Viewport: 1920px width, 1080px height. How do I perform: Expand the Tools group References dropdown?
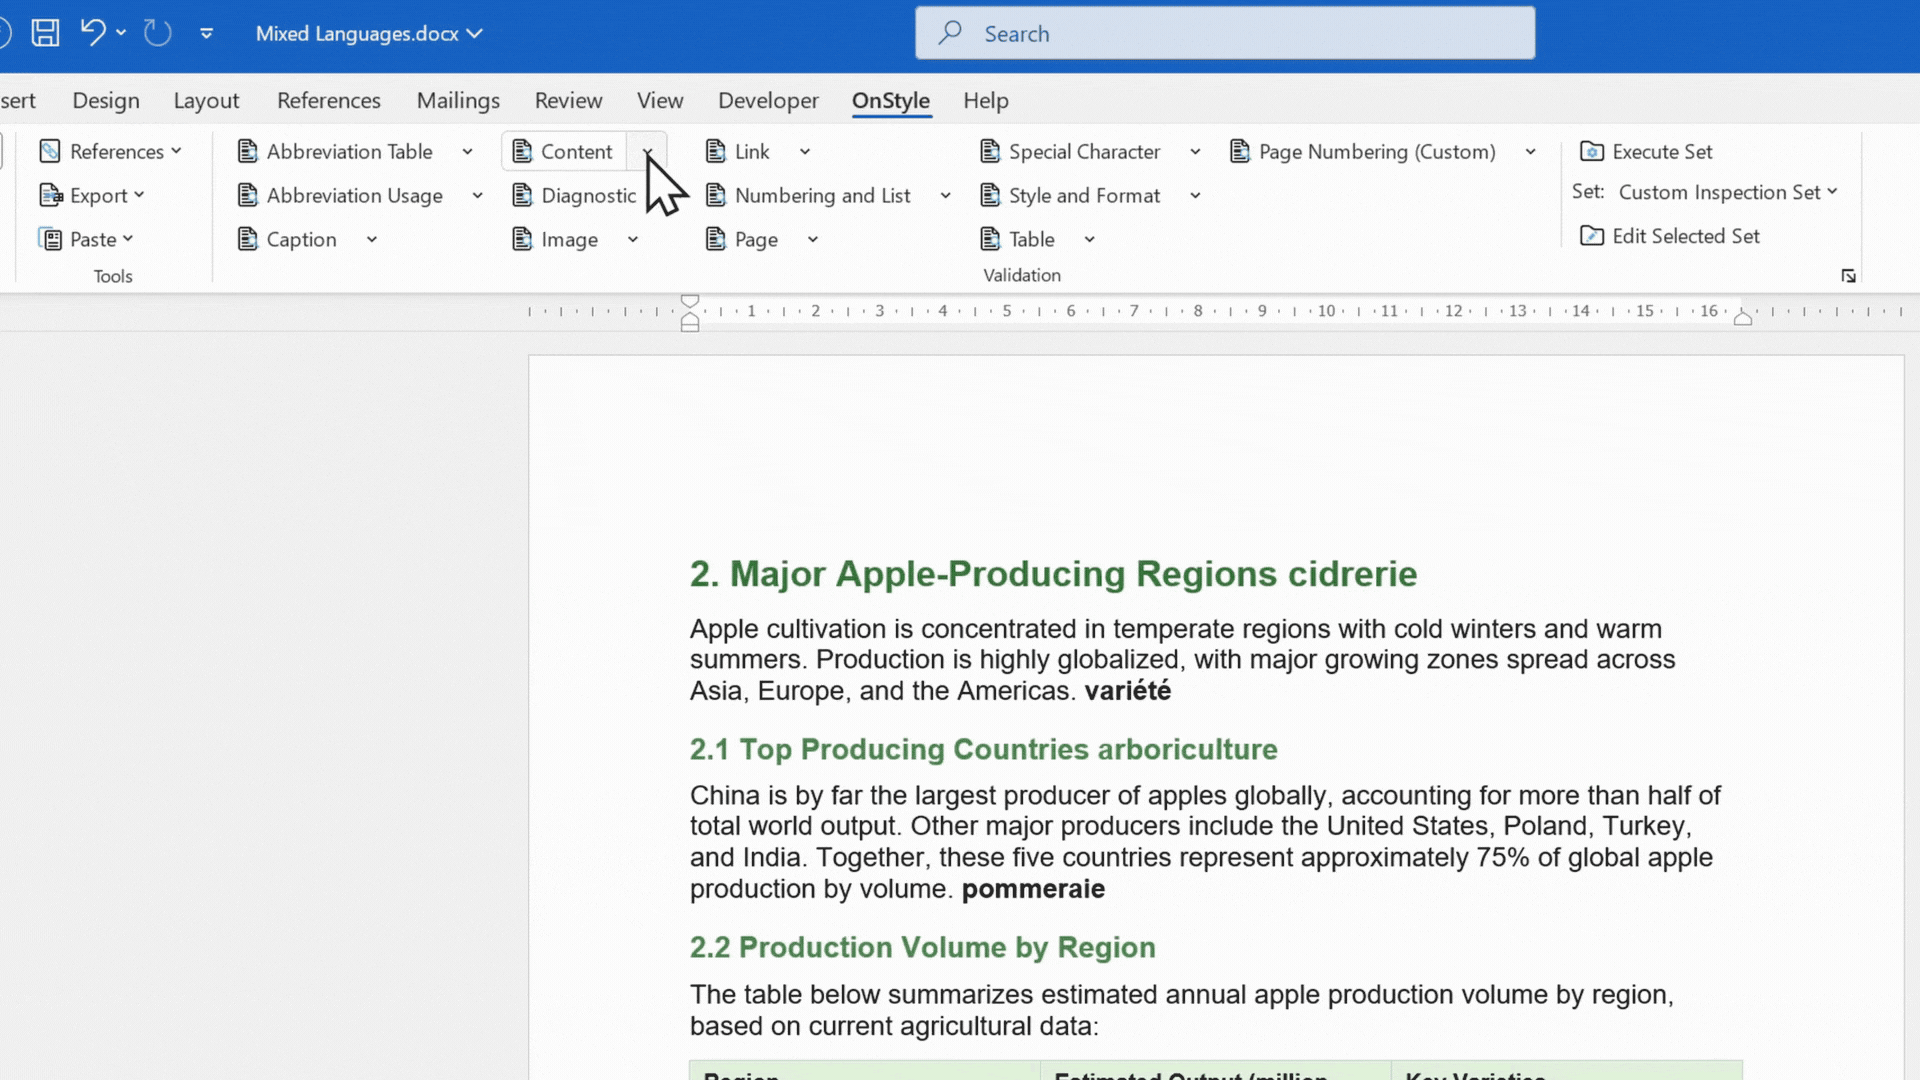[177, 151]
